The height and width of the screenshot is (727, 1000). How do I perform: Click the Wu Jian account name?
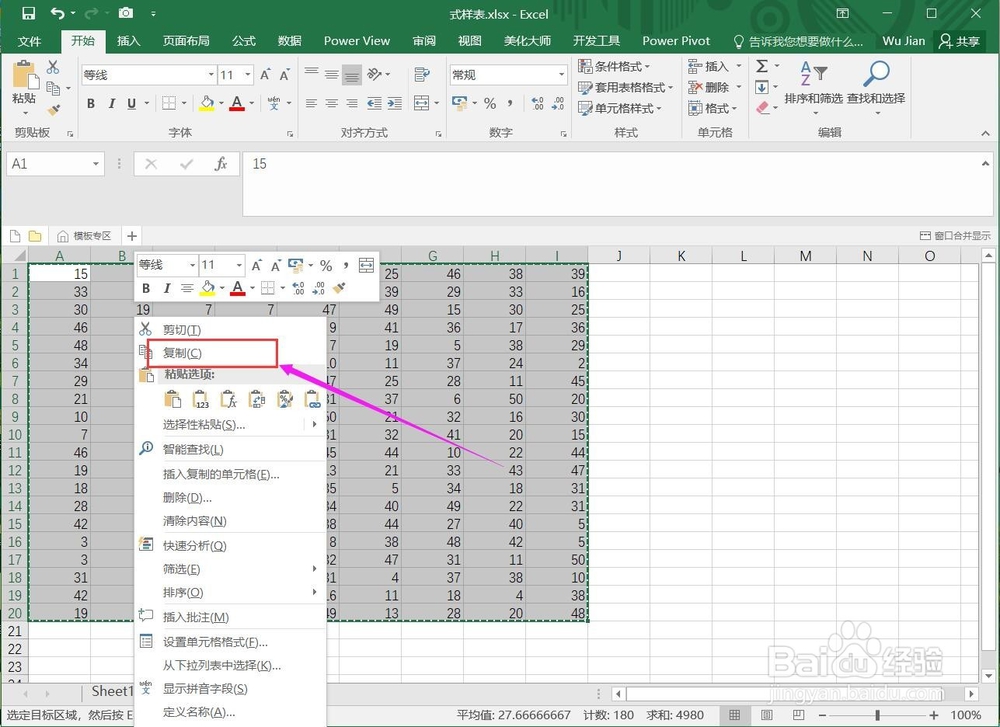pyautogui.click(x=903, y=41)
